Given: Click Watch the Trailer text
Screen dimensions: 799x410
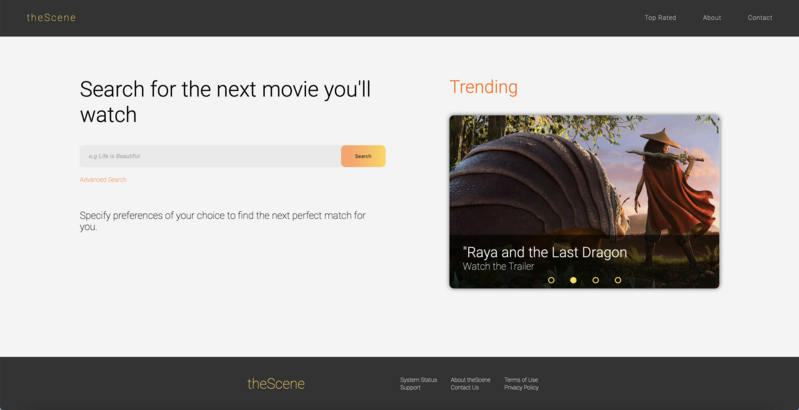Looking at the screenshot, I should click(498, 266).
